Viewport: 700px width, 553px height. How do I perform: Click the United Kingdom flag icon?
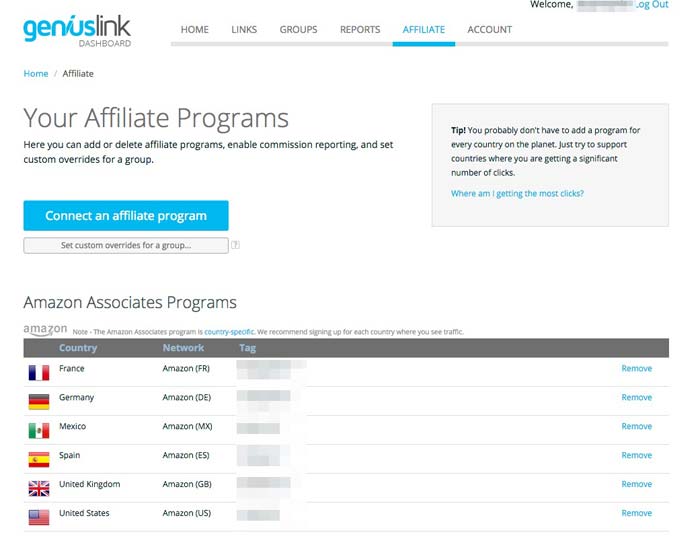point(39,488)
